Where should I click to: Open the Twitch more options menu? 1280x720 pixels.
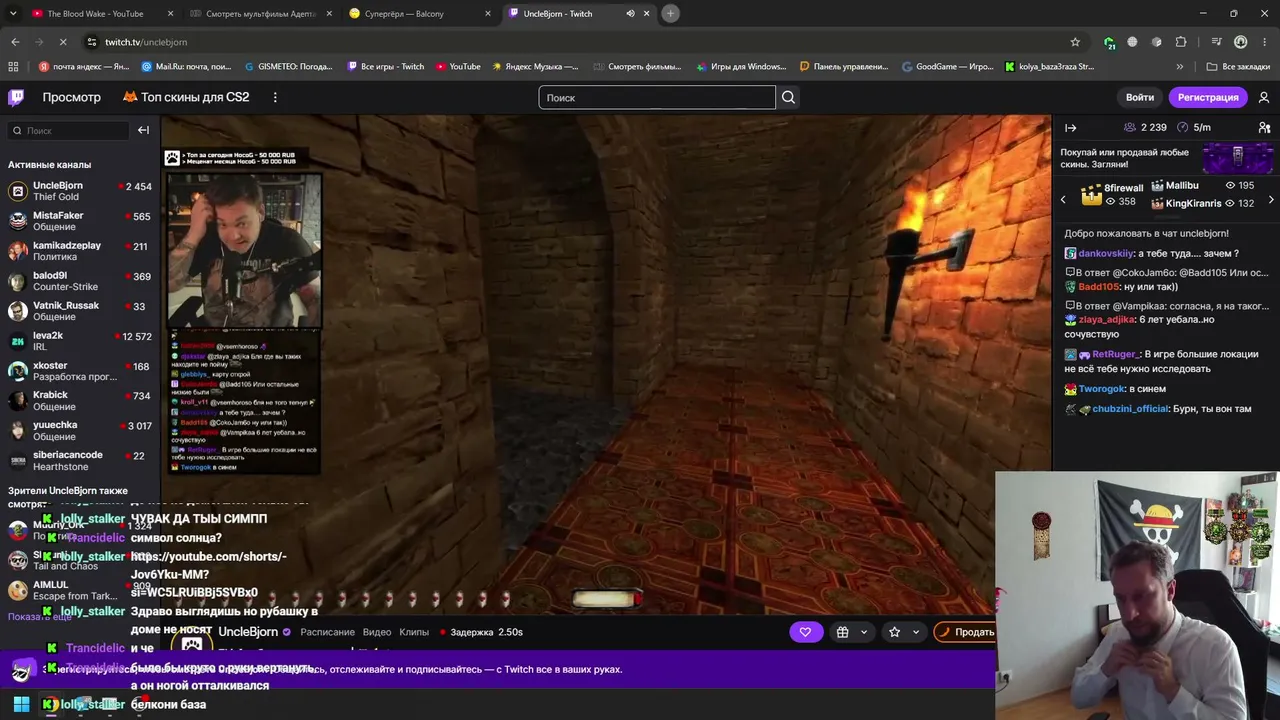tap(275, 97)
